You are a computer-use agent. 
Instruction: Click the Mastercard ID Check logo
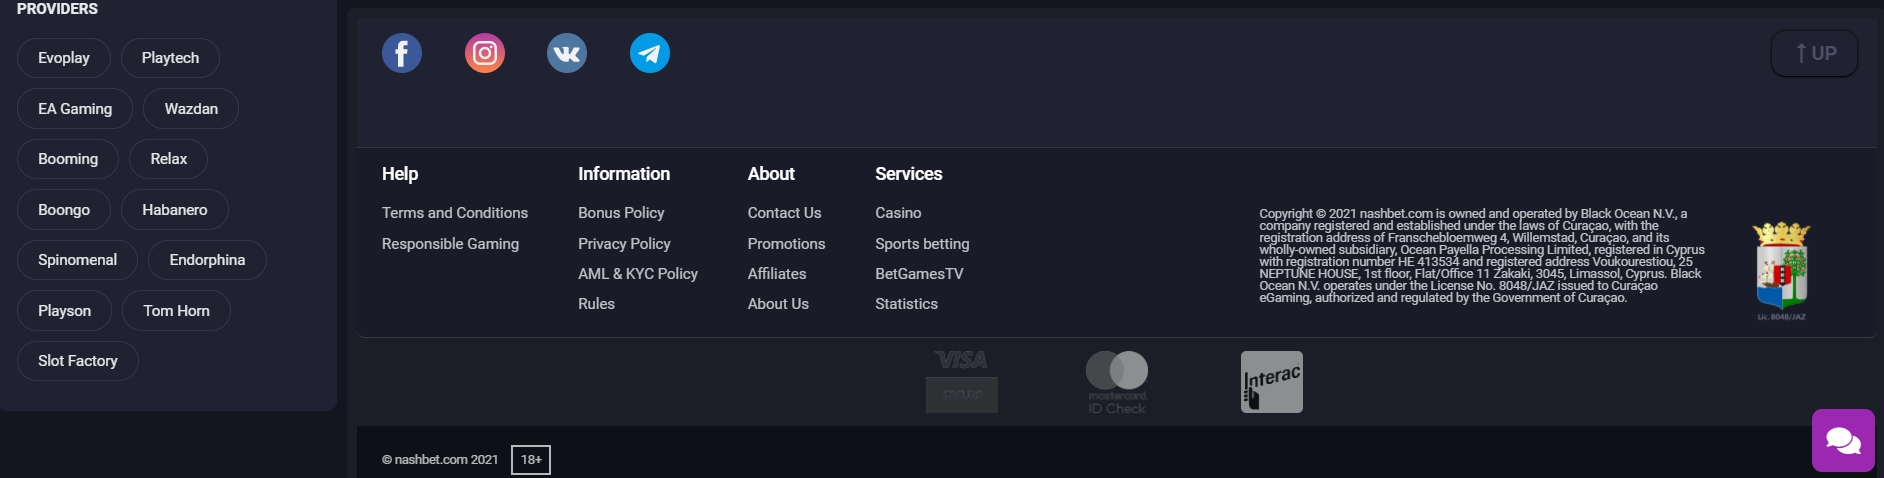(1117, 382)
